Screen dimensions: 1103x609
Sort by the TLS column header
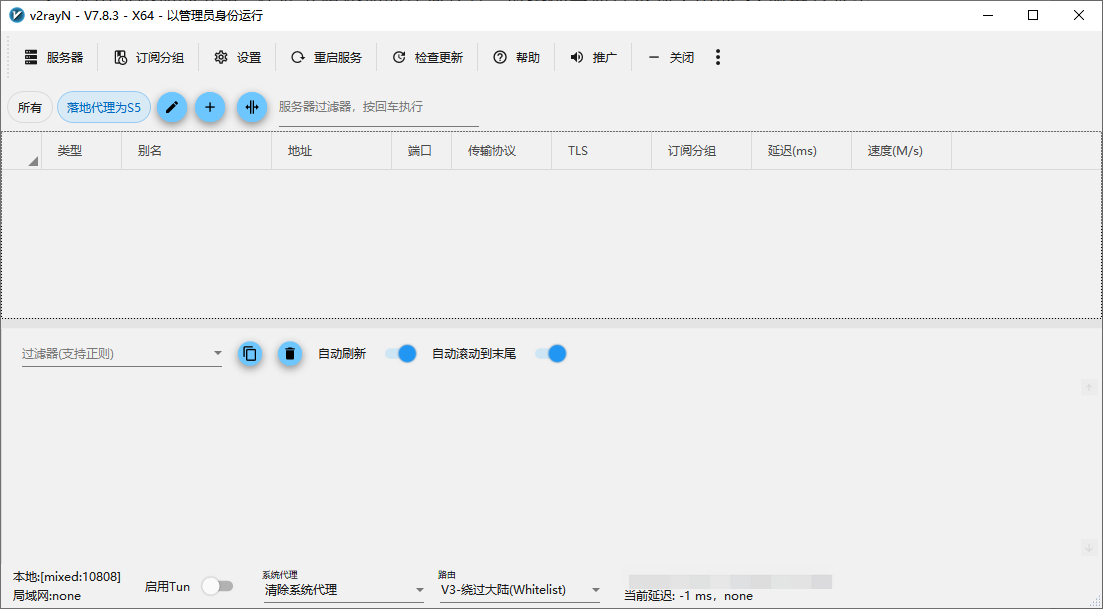[601, 151]
